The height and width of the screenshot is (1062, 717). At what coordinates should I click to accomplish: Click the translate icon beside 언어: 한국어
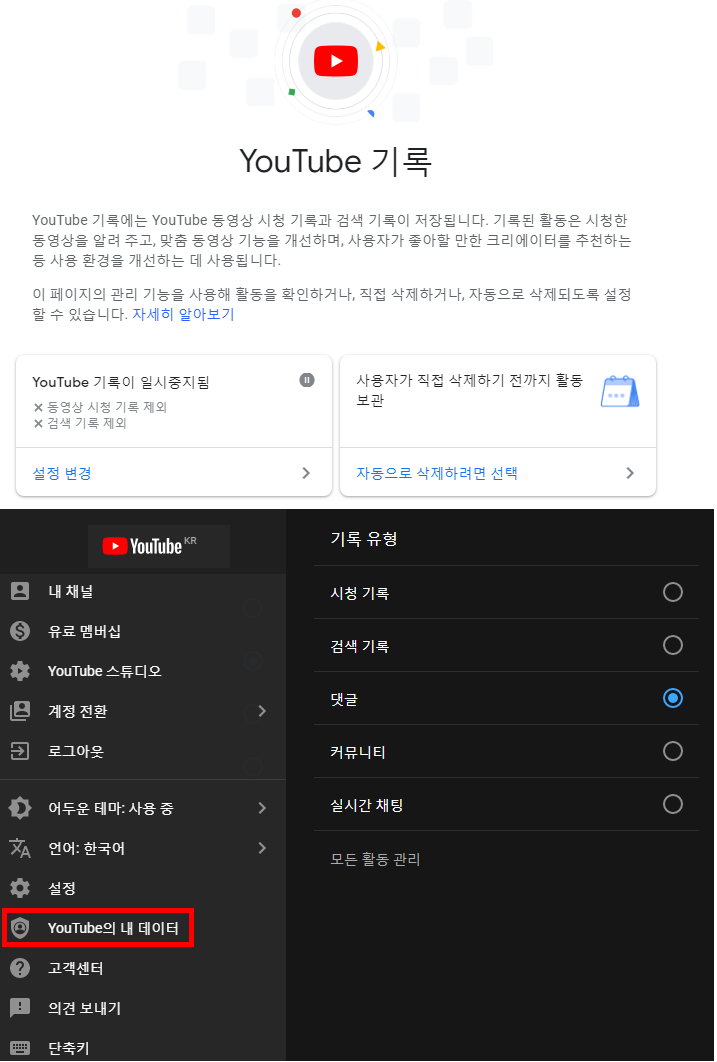20,848
